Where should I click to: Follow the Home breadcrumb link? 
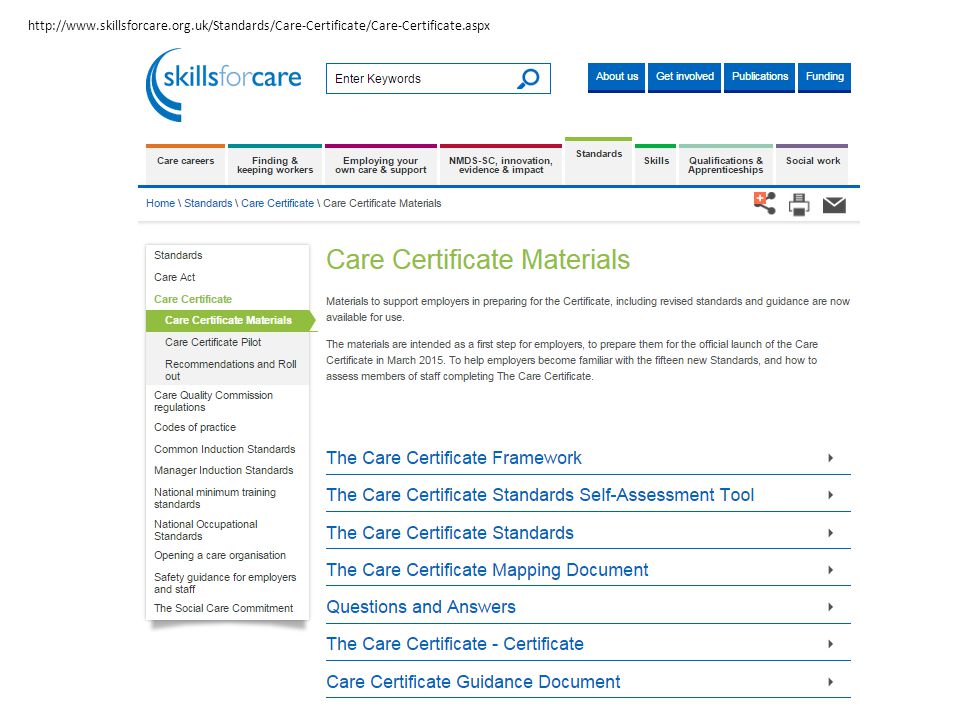click(160, 203)
